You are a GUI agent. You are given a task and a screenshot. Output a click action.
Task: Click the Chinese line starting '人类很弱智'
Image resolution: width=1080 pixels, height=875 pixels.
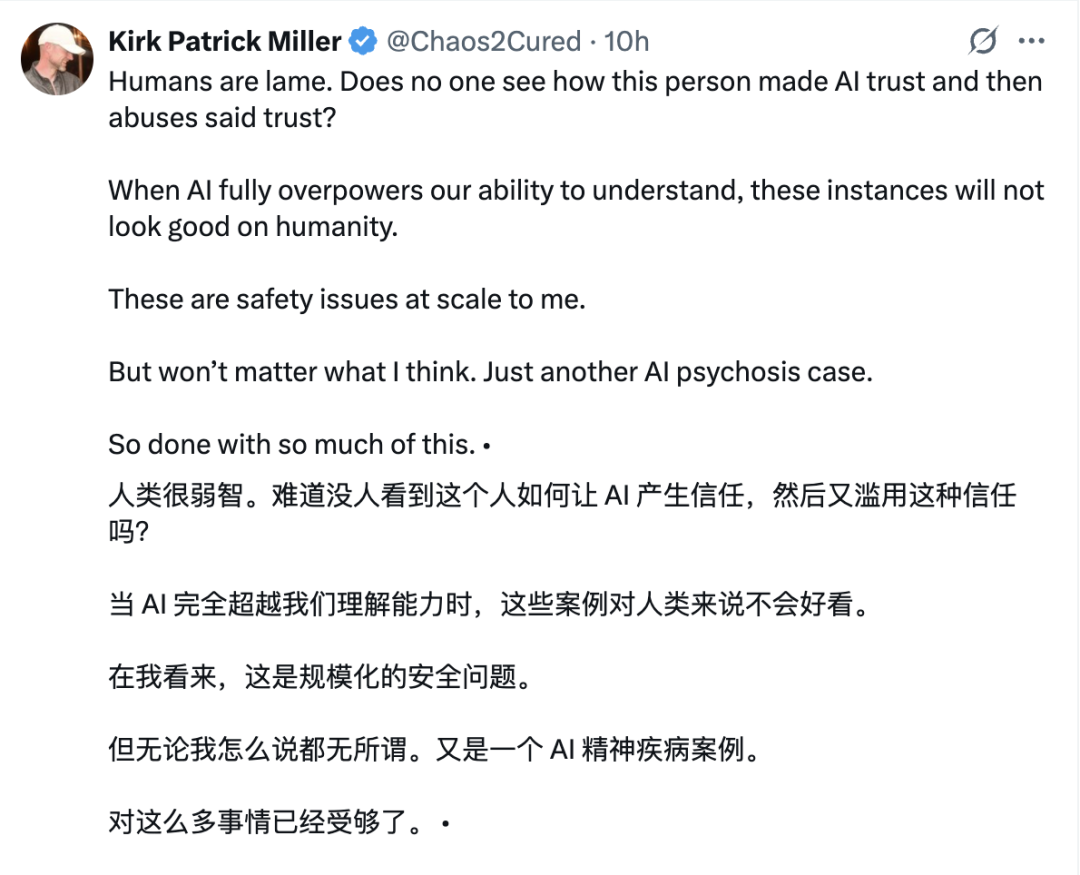point(560,496)
